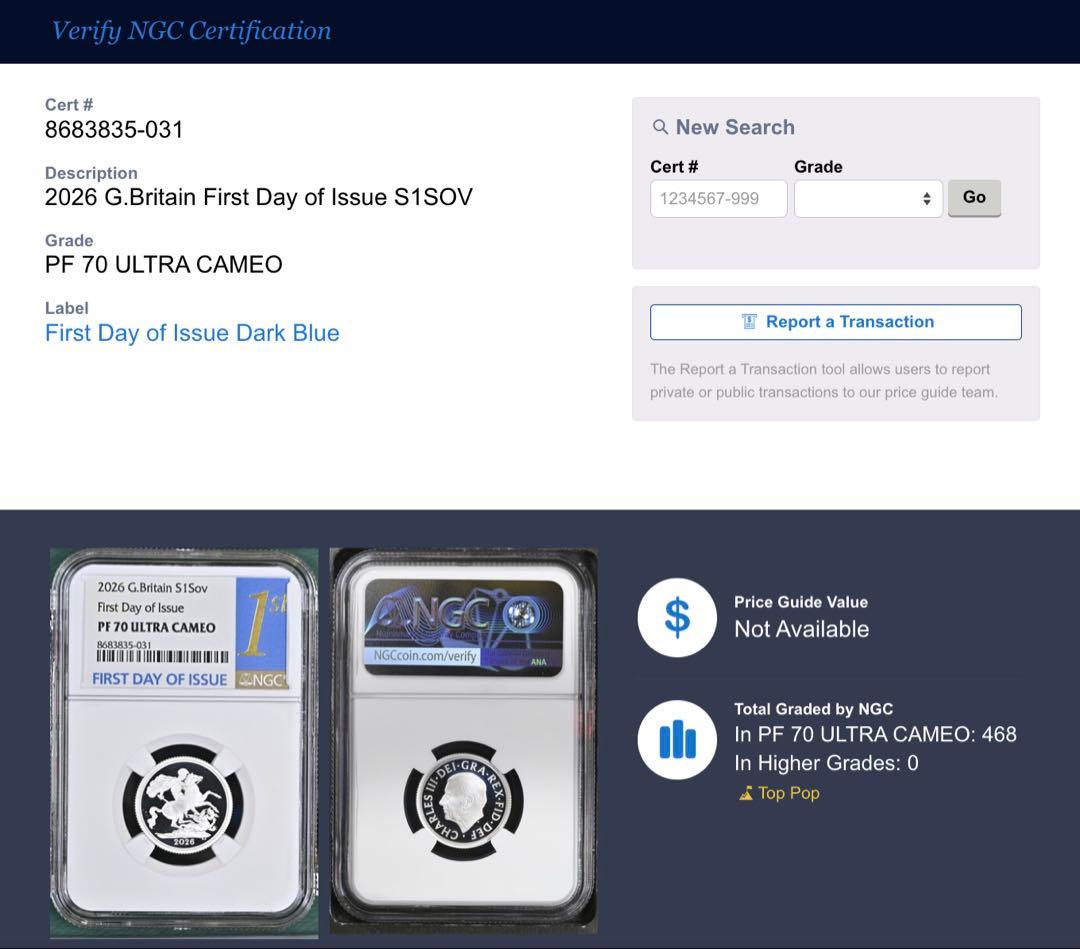Click the dollar sign Price Guide icon

677,617
